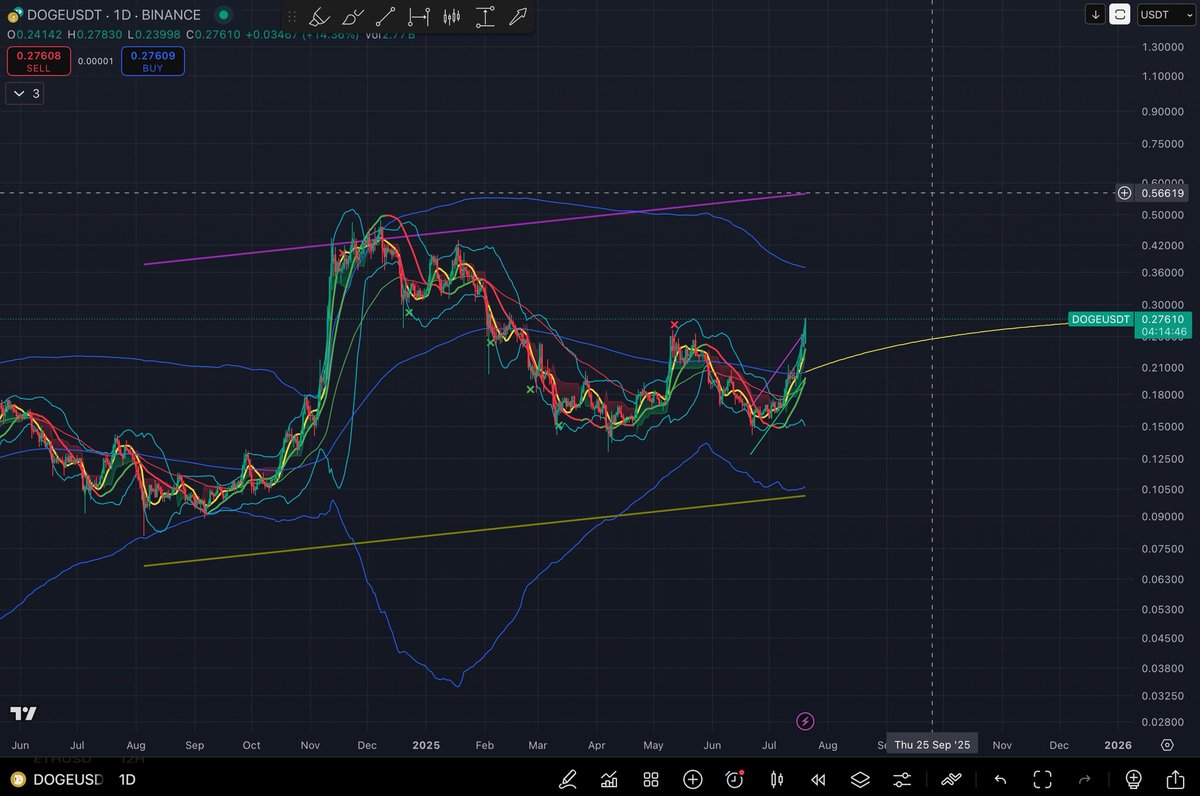Click the plus icon beside 0.56619 price
This screenshot has height=796, width=1200.
(1124, 192)
